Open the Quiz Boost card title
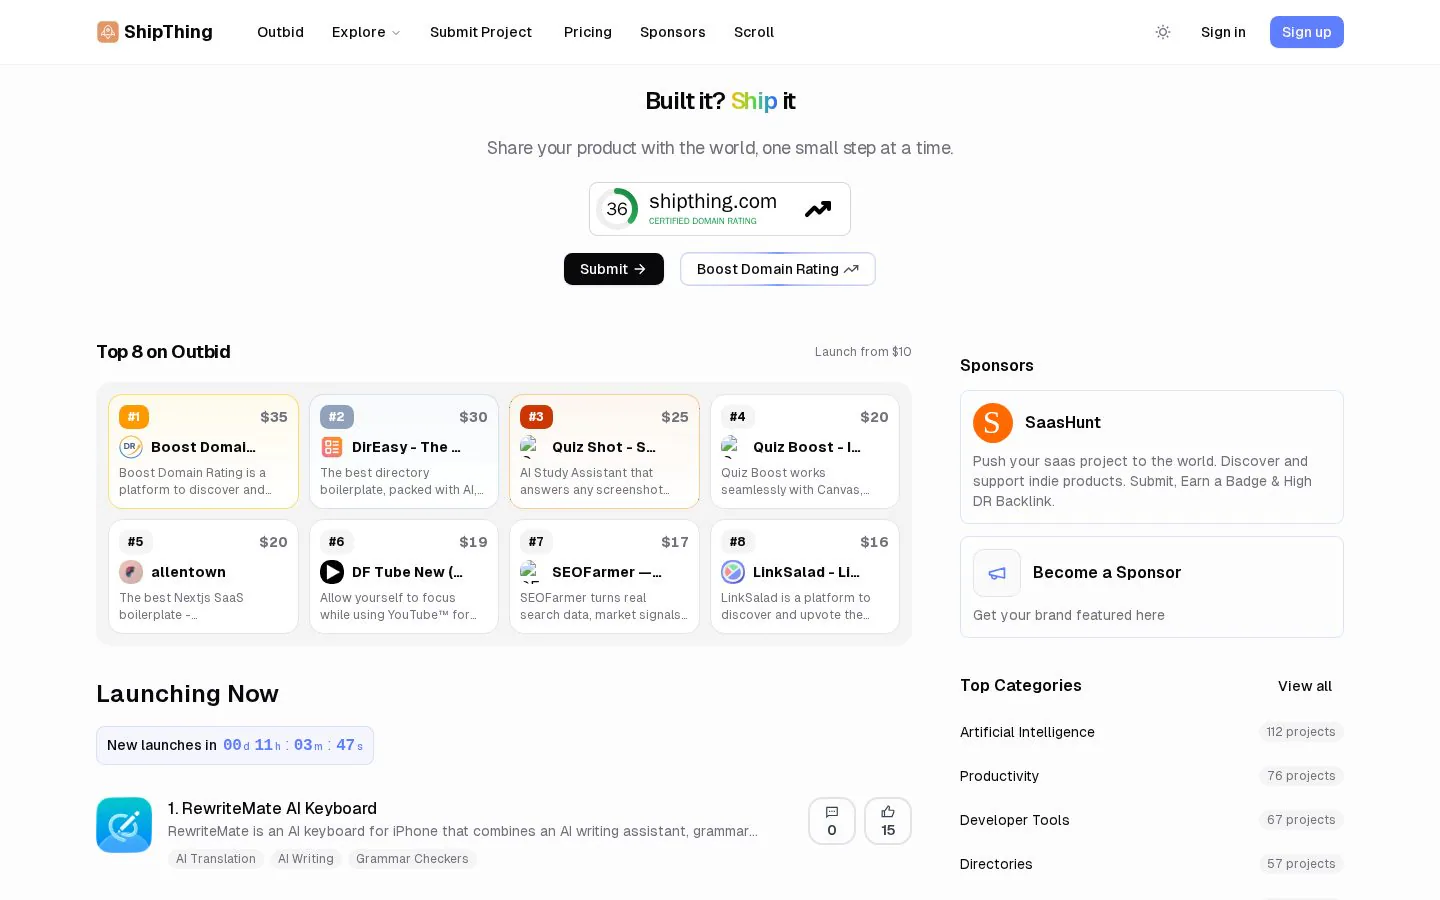This screenshot has height=900, width=1440. tap(807, 447)
